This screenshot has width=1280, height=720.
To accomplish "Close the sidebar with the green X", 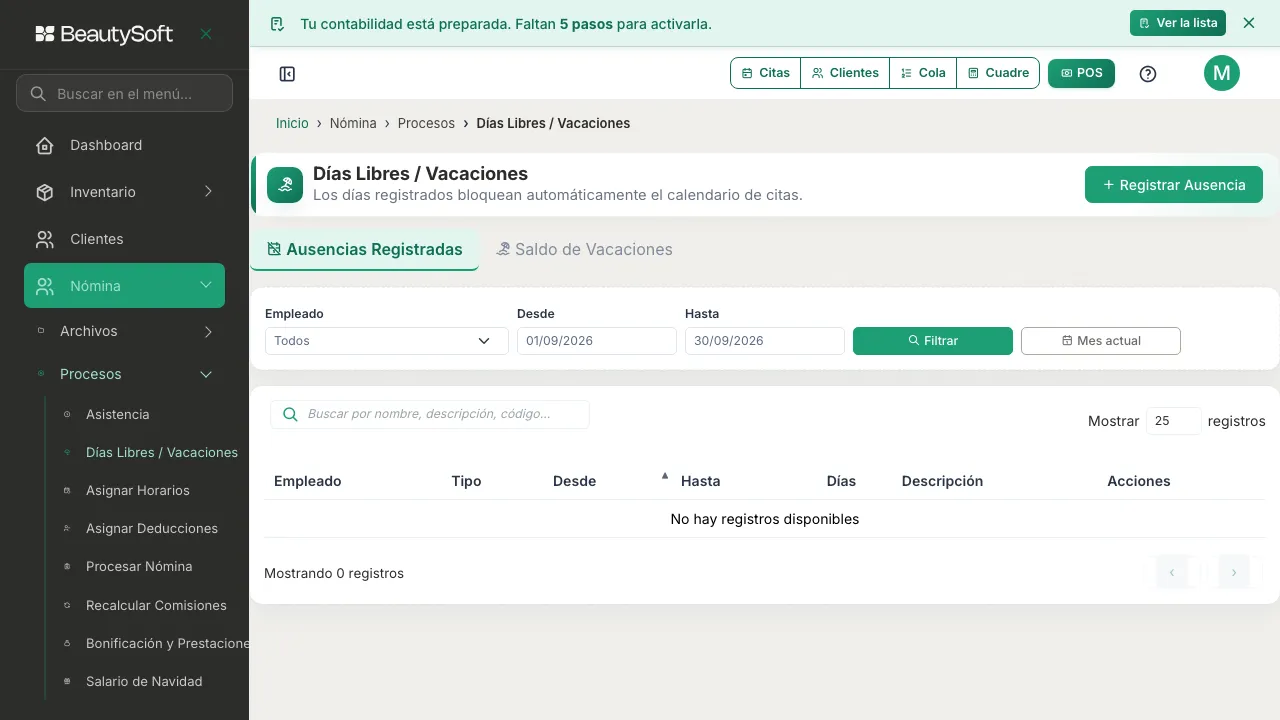I will point(206,34).
